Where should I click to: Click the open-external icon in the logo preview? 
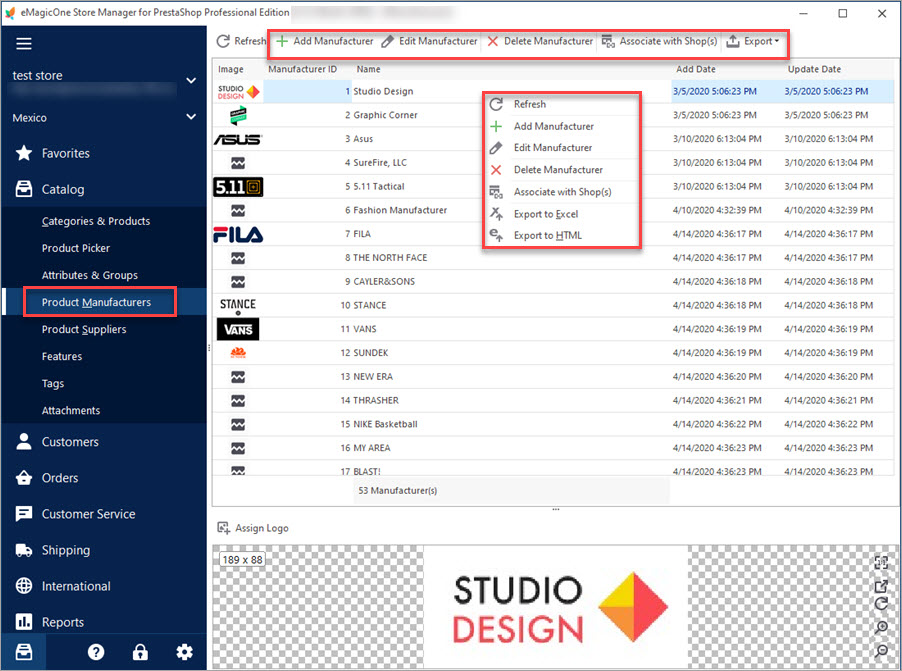tap(881, 586)
